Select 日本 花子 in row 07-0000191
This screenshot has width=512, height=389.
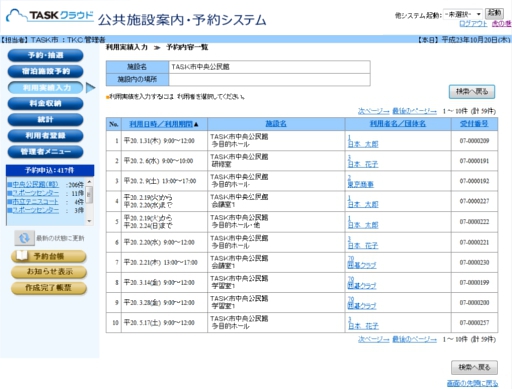(363, 164)
